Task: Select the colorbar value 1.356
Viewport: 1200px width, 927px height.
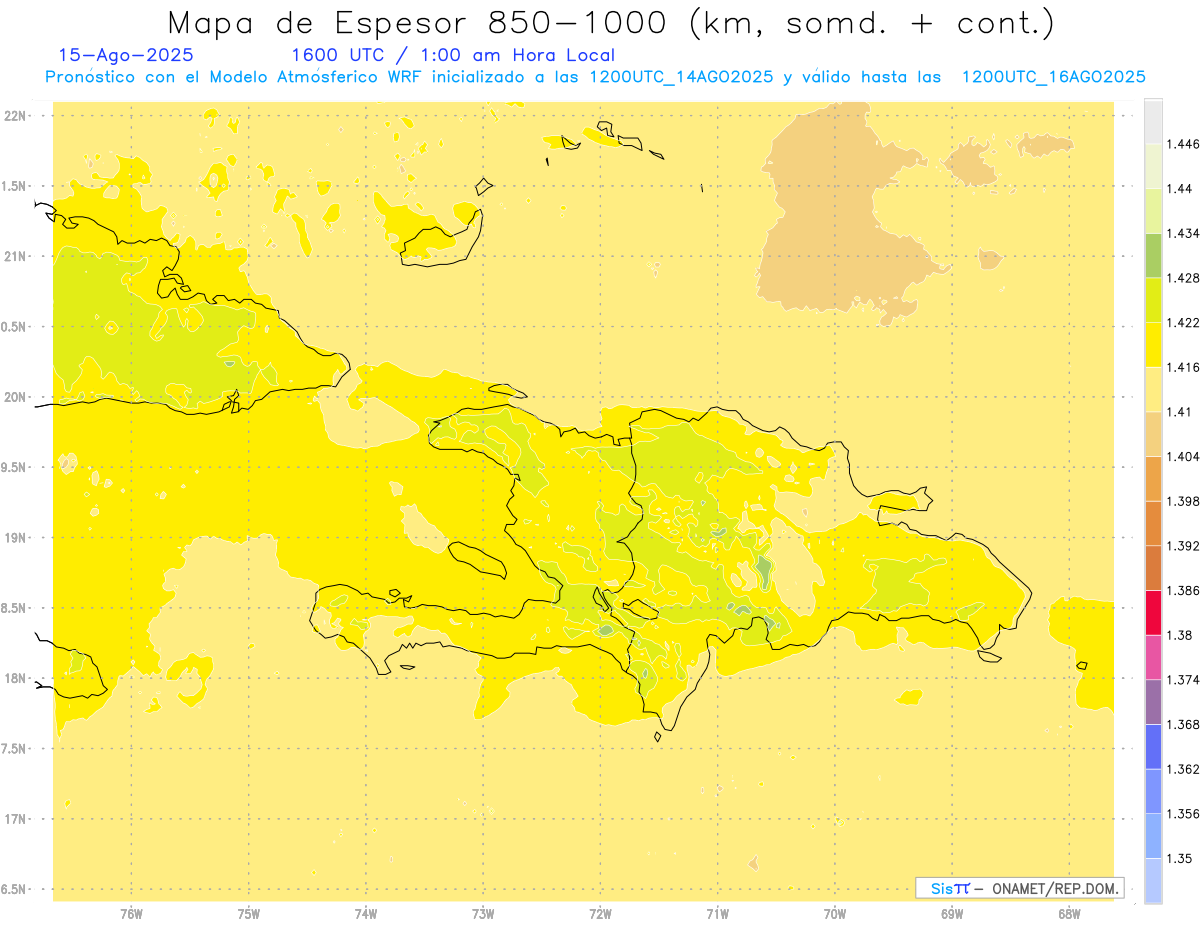Action: [1182, 814]
